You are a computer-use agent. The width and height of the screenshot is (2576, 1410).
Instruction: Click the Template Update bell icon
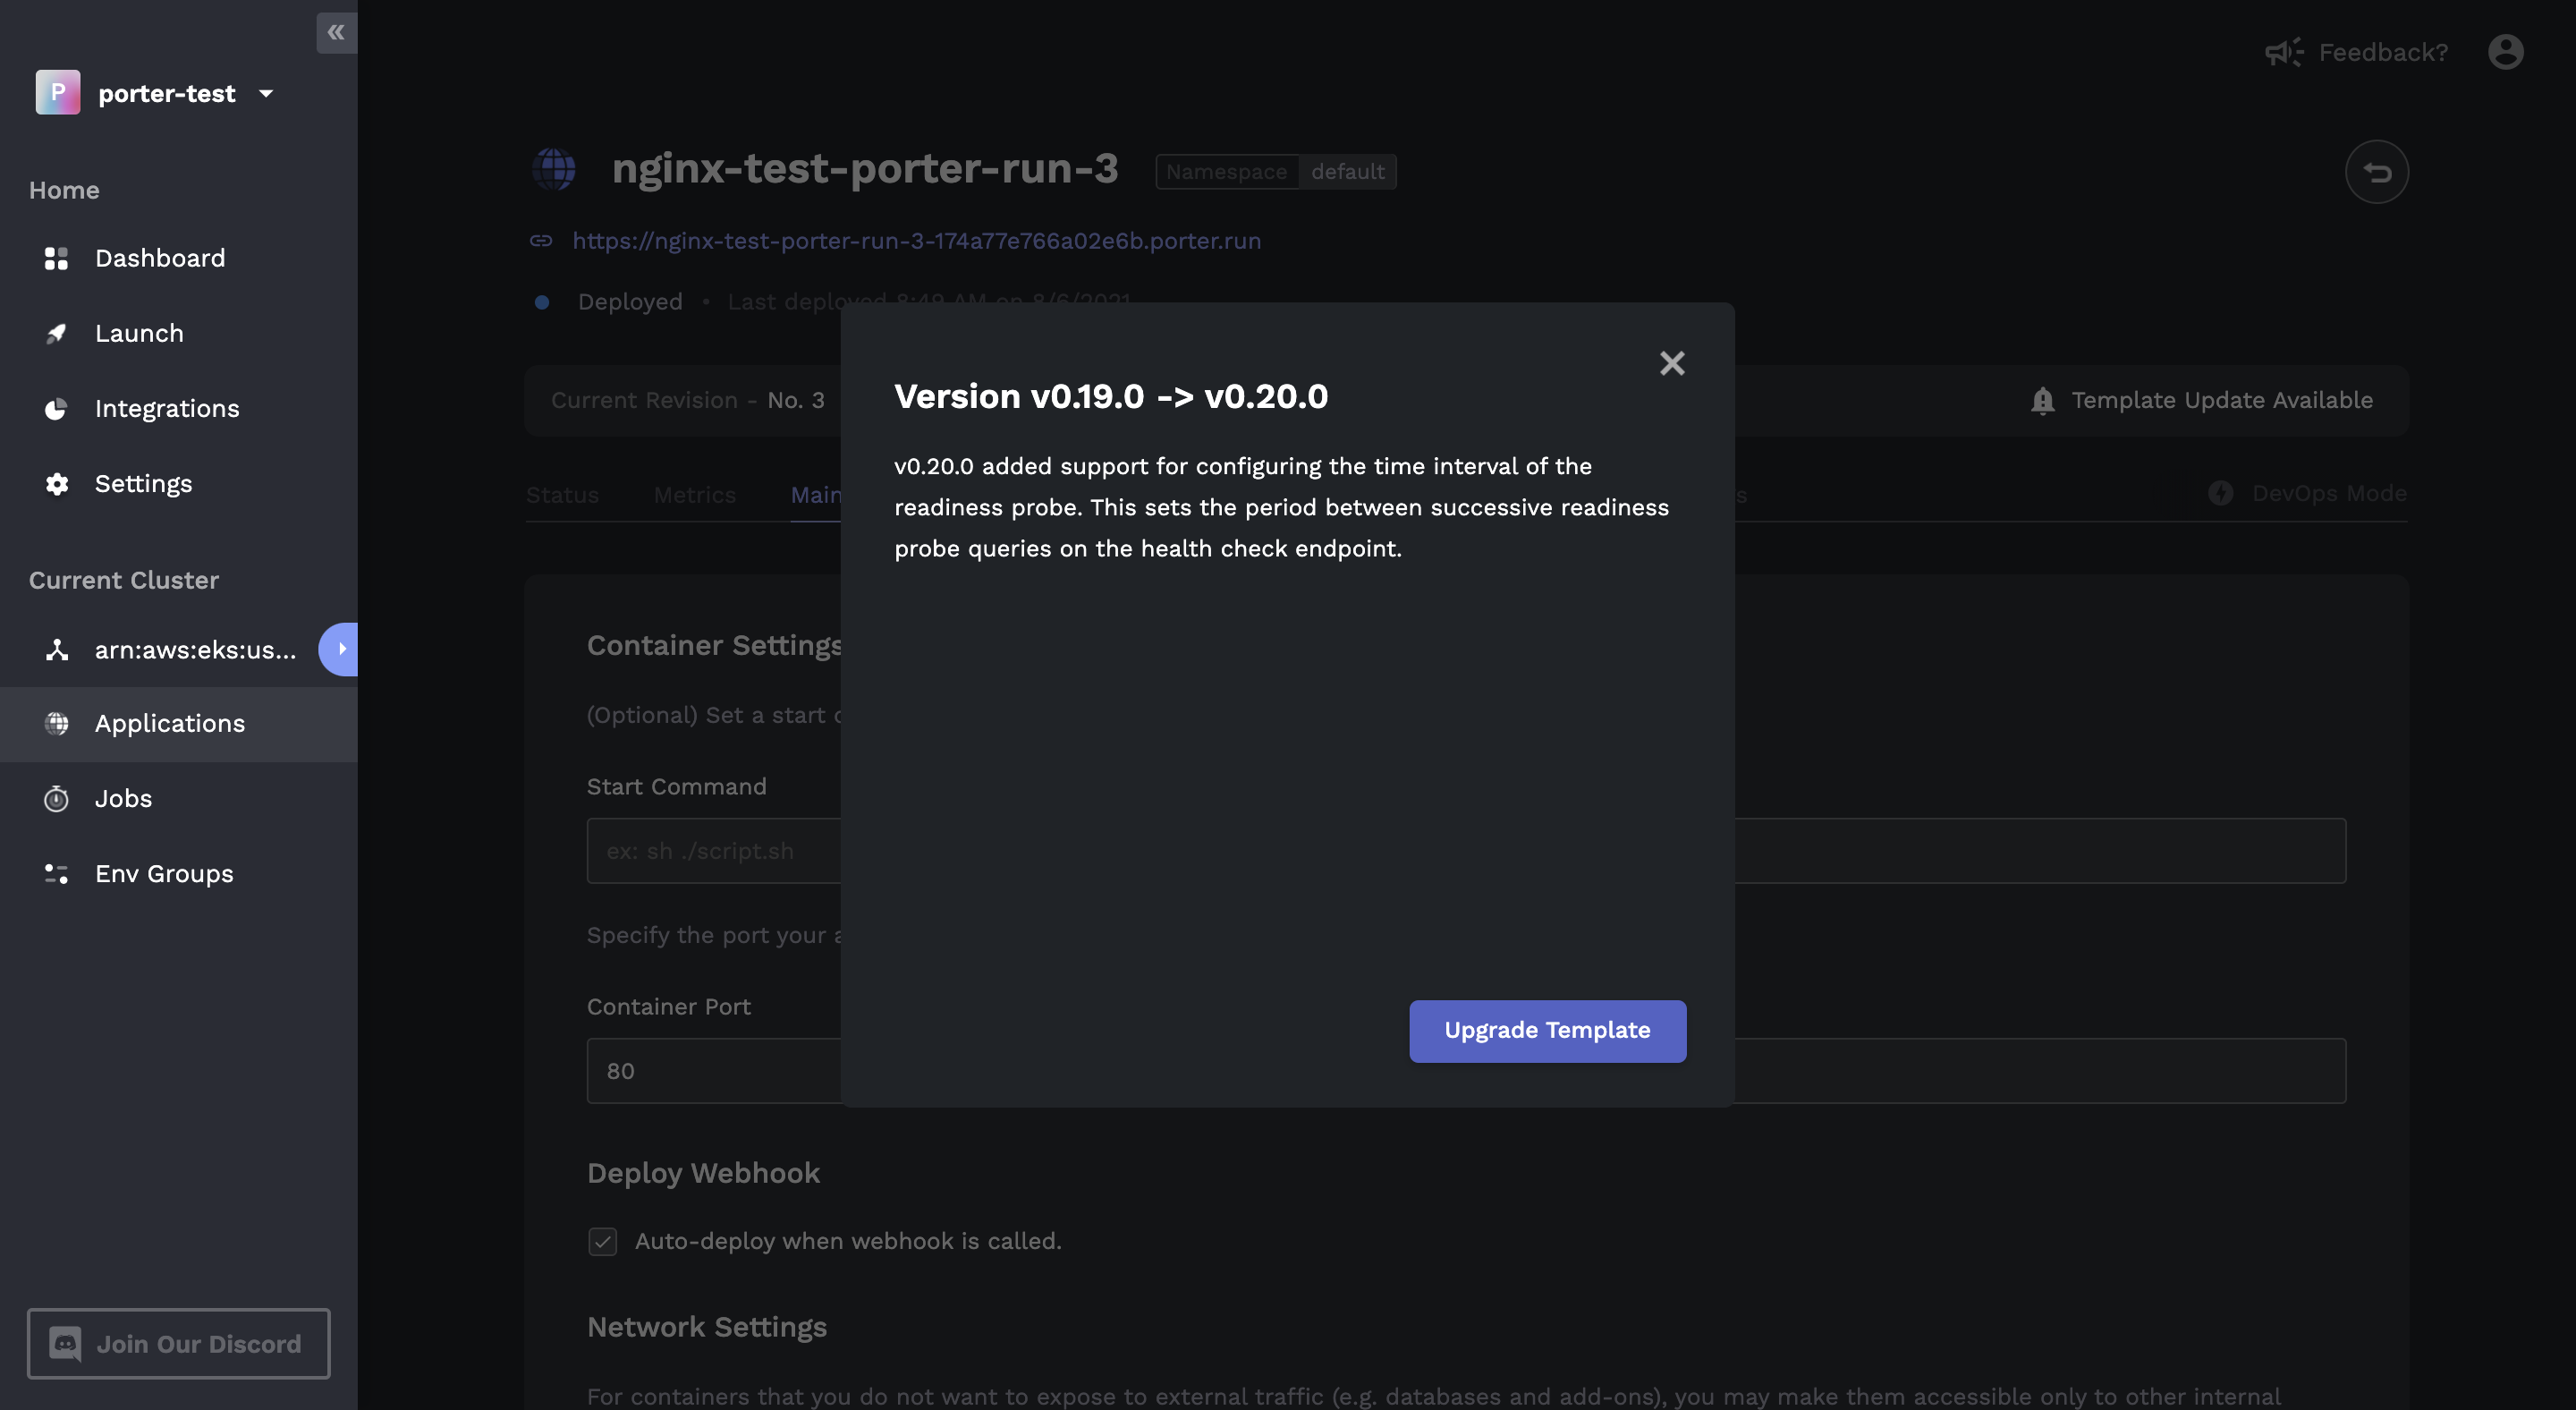2042,400
